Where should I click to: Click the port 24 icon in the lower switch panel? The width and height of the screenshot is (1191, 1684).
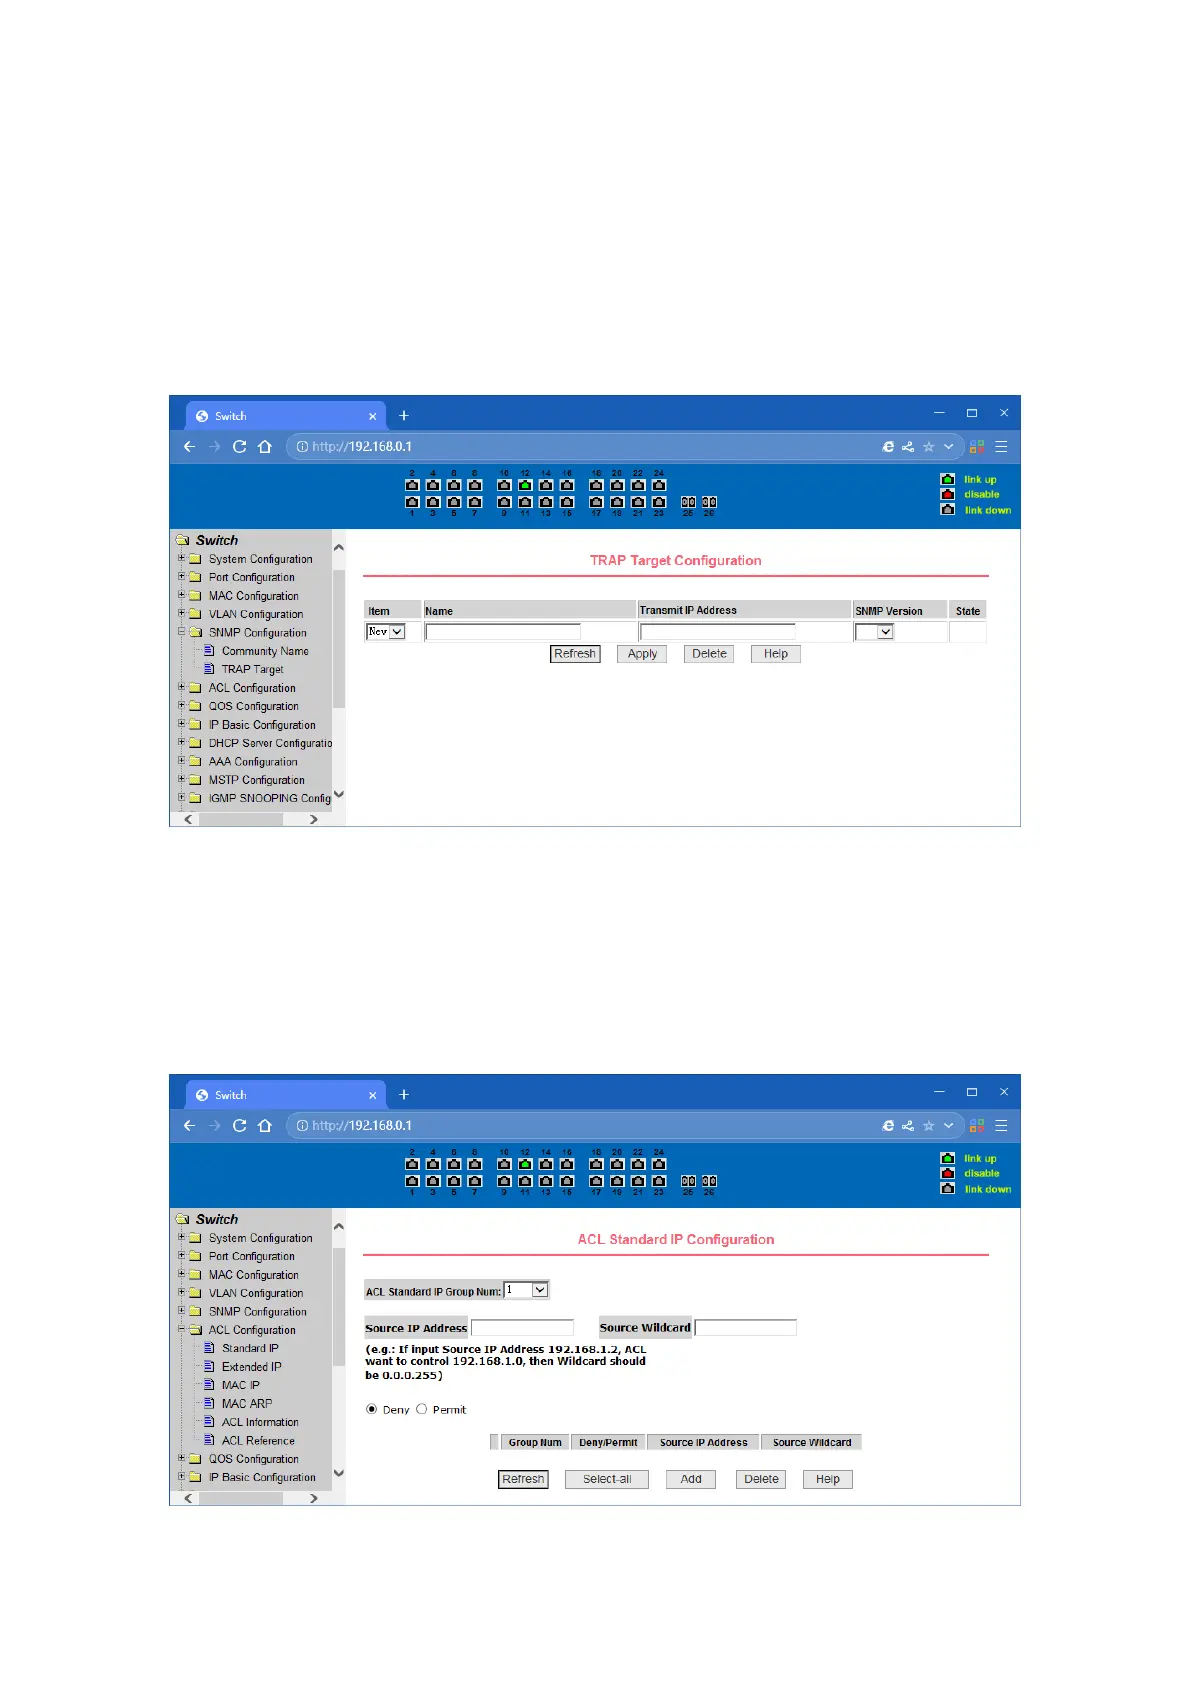659,1164
